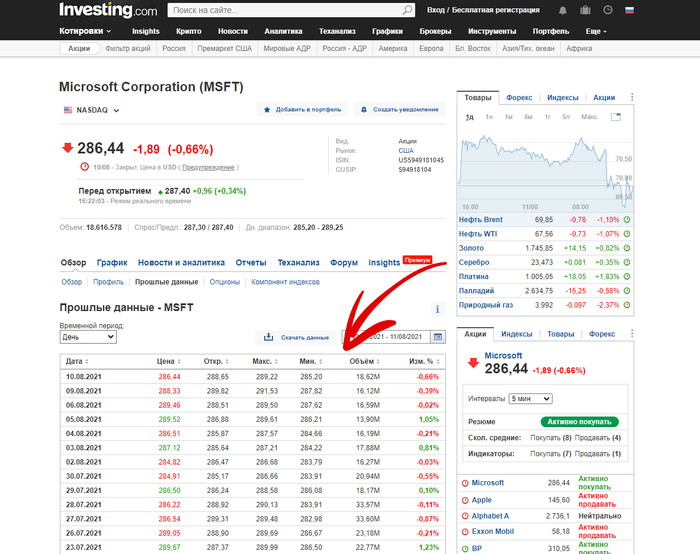The width and height of the screenshot is (700, 554).
Task: Click Добавить в портфель button
Action: pyautogui.click(x=303, y=110)
